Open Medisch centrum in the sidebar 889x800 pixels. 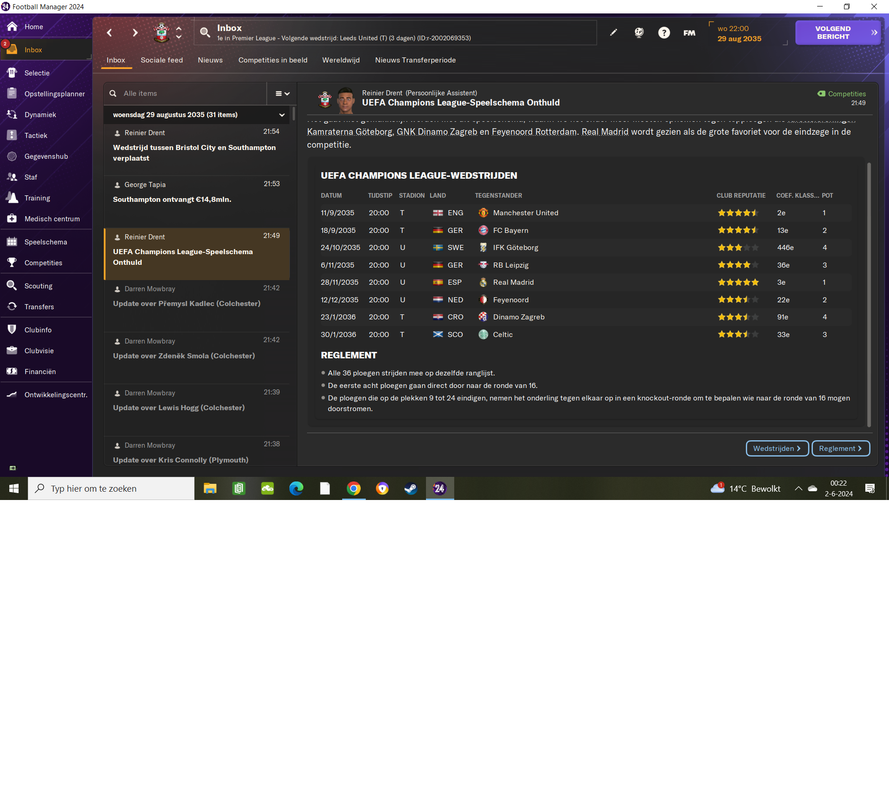(52, 219)
